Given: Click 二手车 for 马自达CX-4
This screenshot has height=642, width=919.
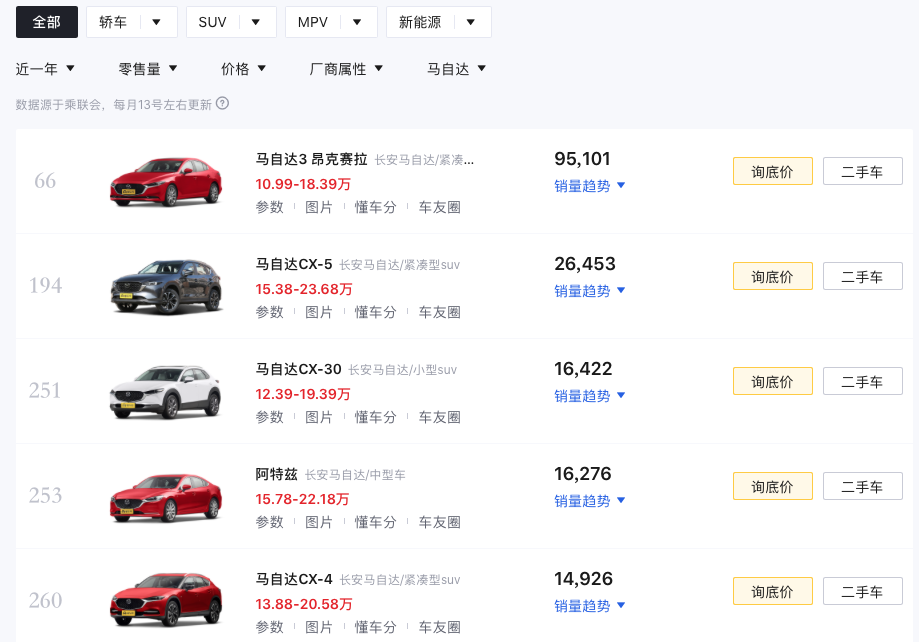Looking at the screenshot, I should 863,591.
